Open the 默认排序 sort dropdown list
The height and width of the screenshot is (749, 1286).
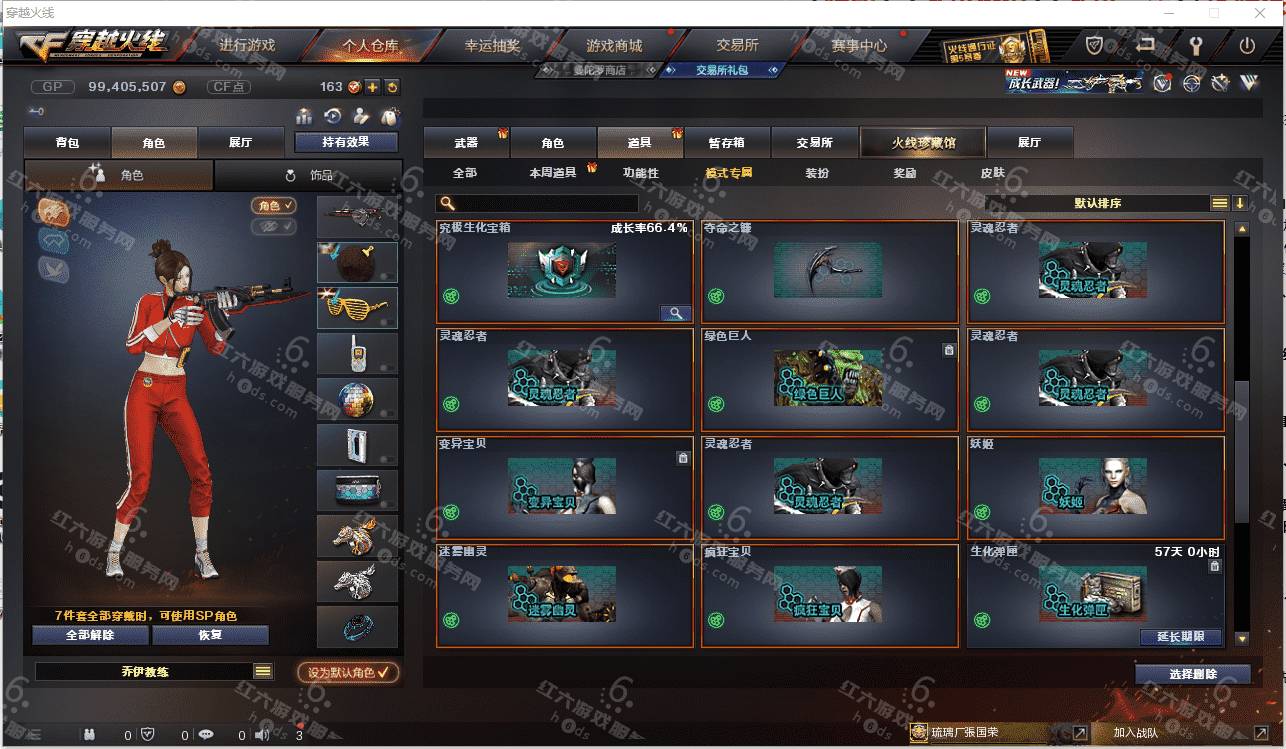[x=1219, y=203]
